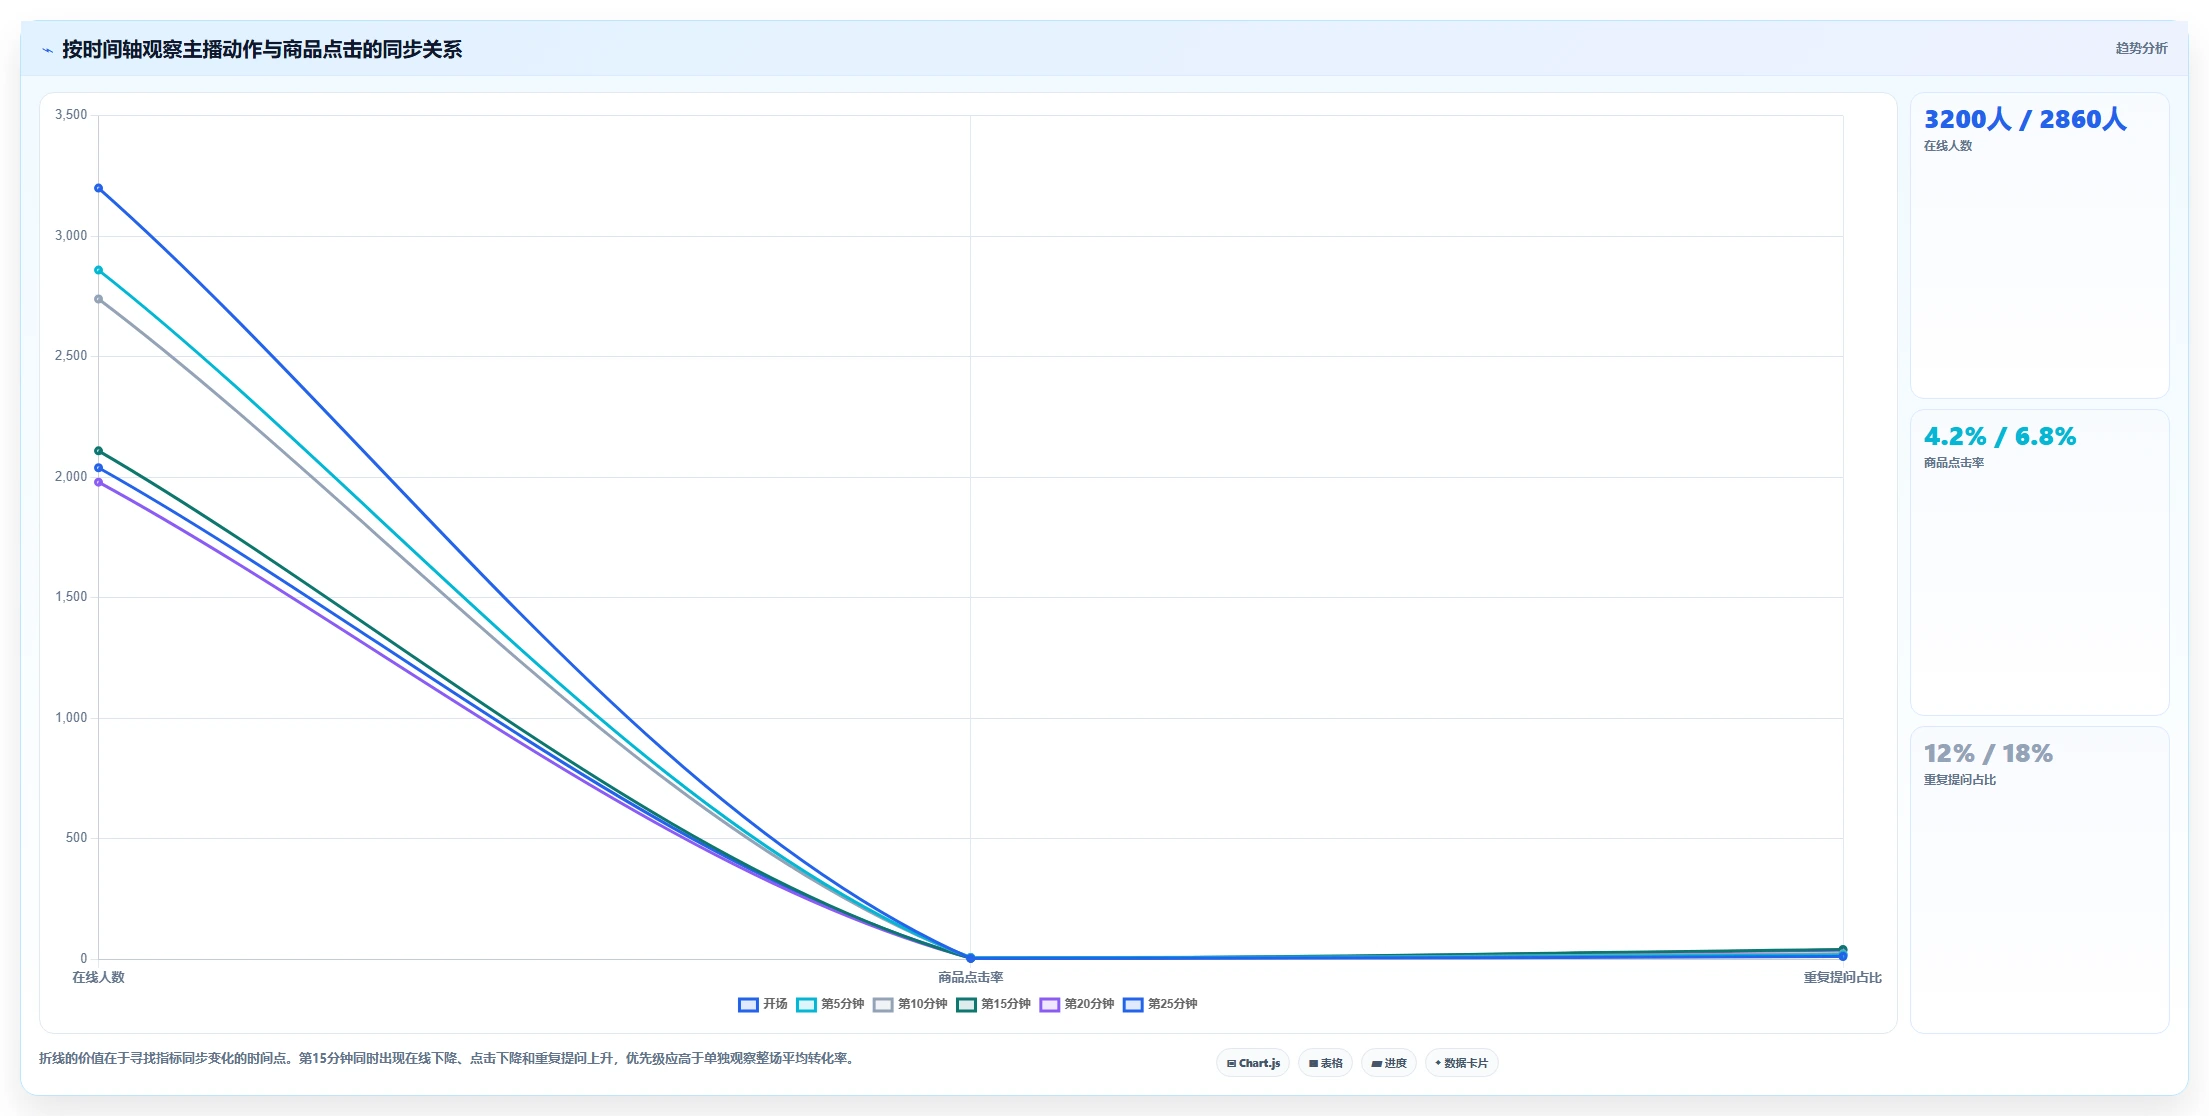Click the purple 第20分钟 point on 在线人数
2209x1116 pixels.
click(98, 482)
